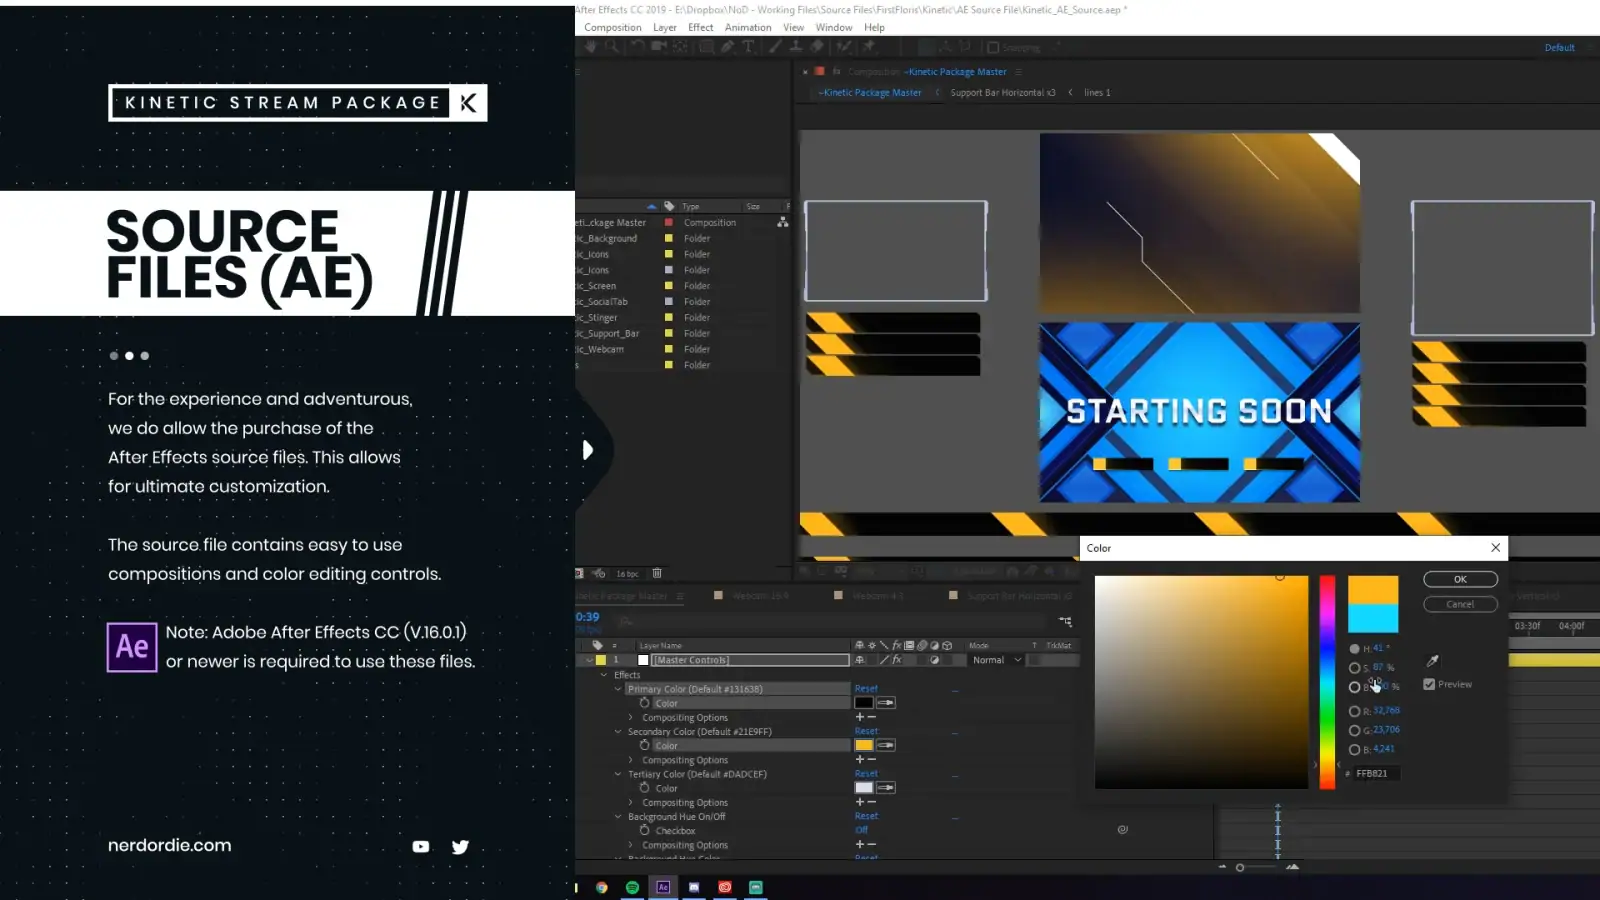The height and width of the screenshot is (900, 1600).
Task: Click Secondary Color's eyedropper icon
Action: click(886, 746)
